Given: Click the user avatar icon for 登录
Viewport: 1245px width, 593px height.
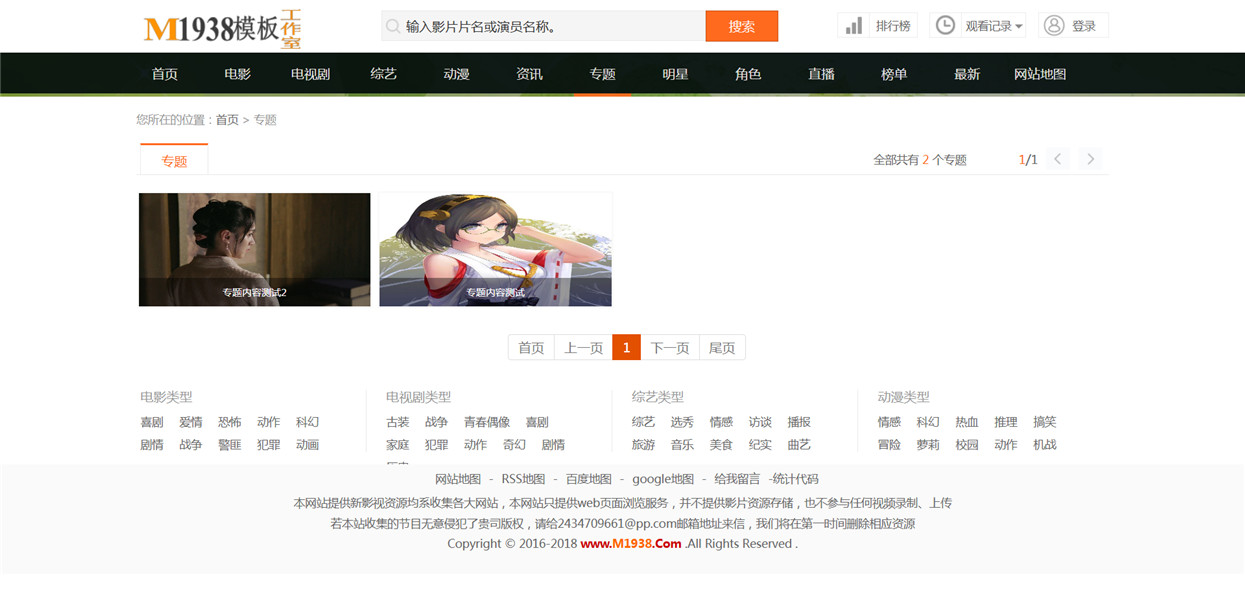Looking at the screenshot, I should click(1053, 26).
